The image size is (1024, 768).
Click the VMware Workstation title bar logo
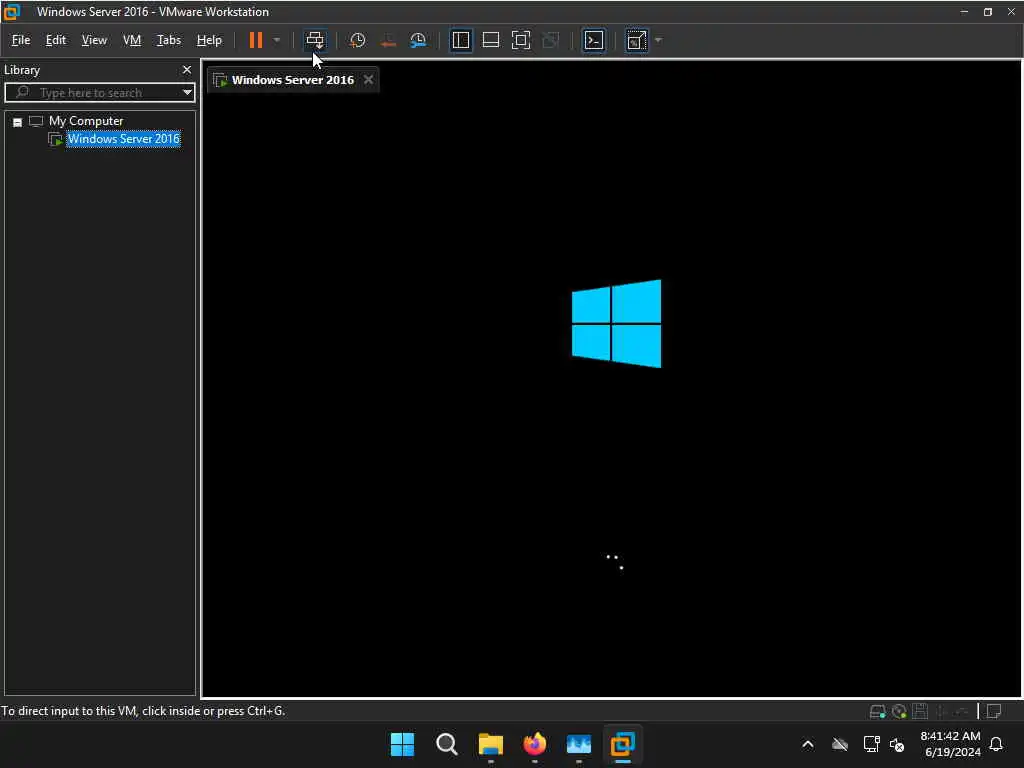coord(12,12)
